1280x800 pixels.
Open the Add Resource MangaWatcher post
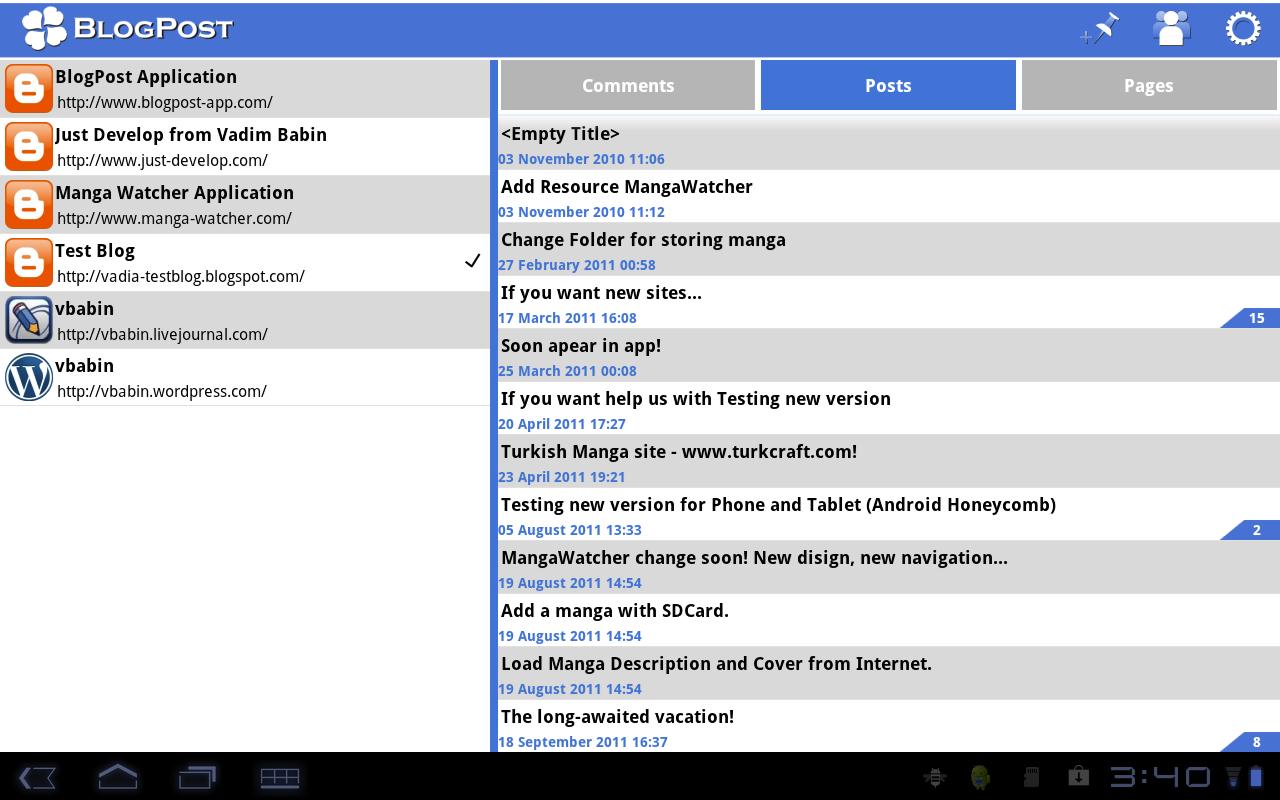coord(889,196)
